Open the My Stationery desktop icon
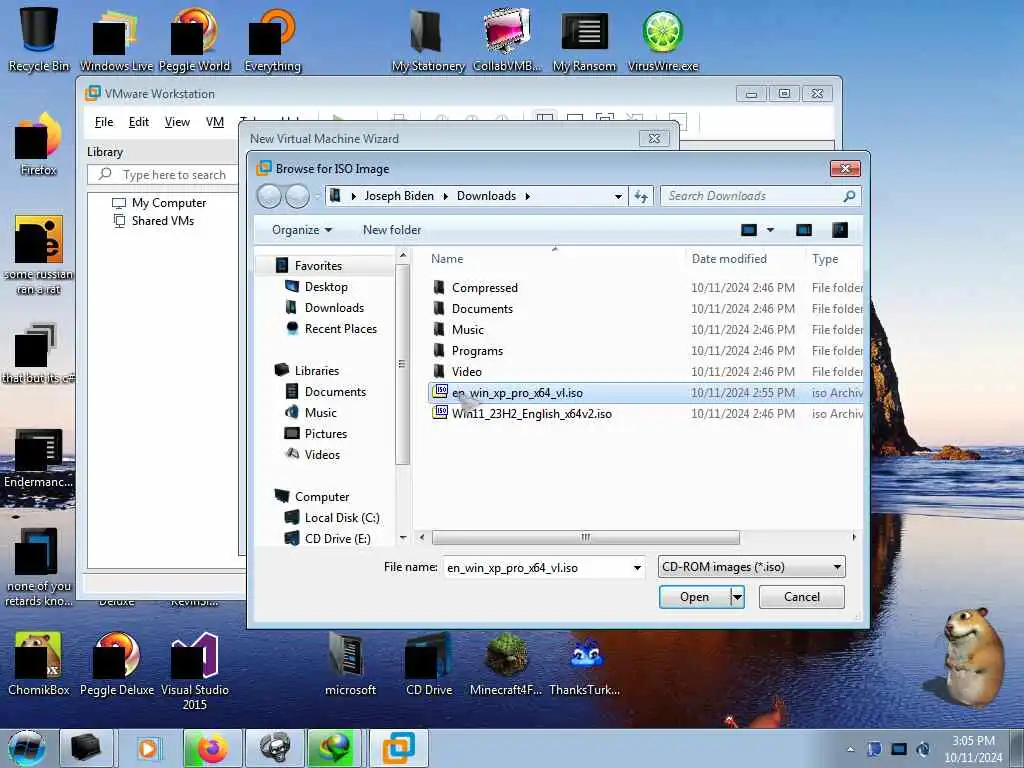 428,38
